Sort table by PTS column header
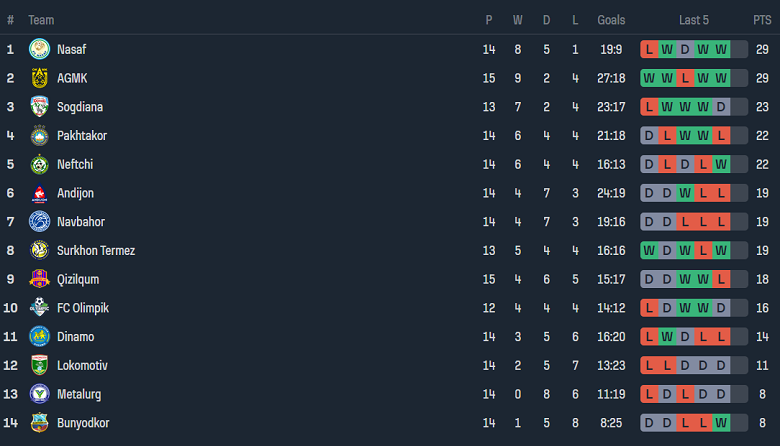Viewport: 780px width, 446px height. pyautogui.click(x=762, y=20)
